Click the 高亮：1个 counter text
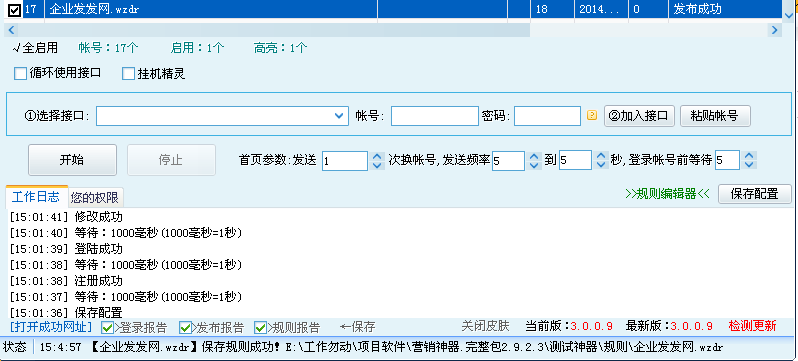This screenshot has width=798, height=361. [x=280, y=48]
